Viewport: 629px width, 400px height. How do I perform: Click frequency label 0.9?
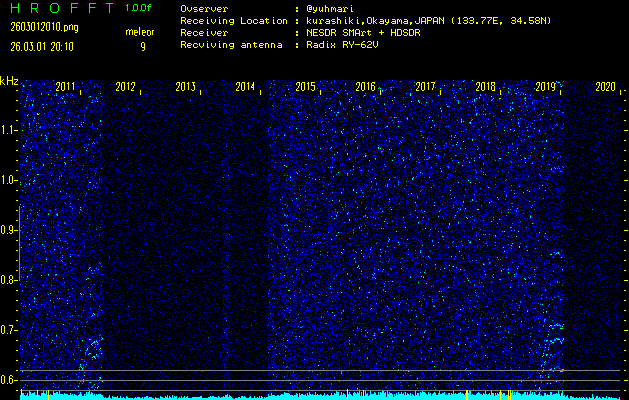tap(8, 230)
